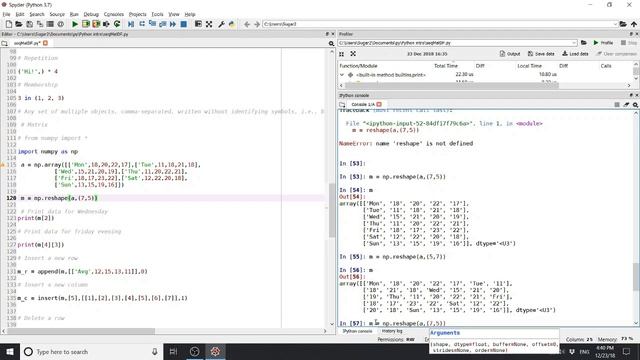
Task: Maximize current pane toolbar icon
Action: point(198,24)
